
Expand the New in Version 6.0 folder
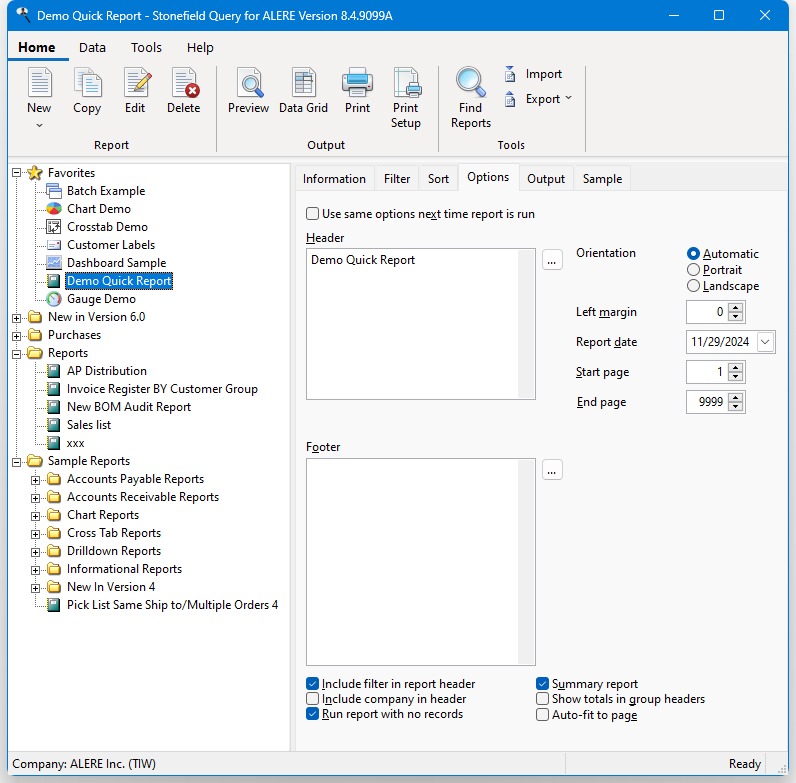click(17, 318)
